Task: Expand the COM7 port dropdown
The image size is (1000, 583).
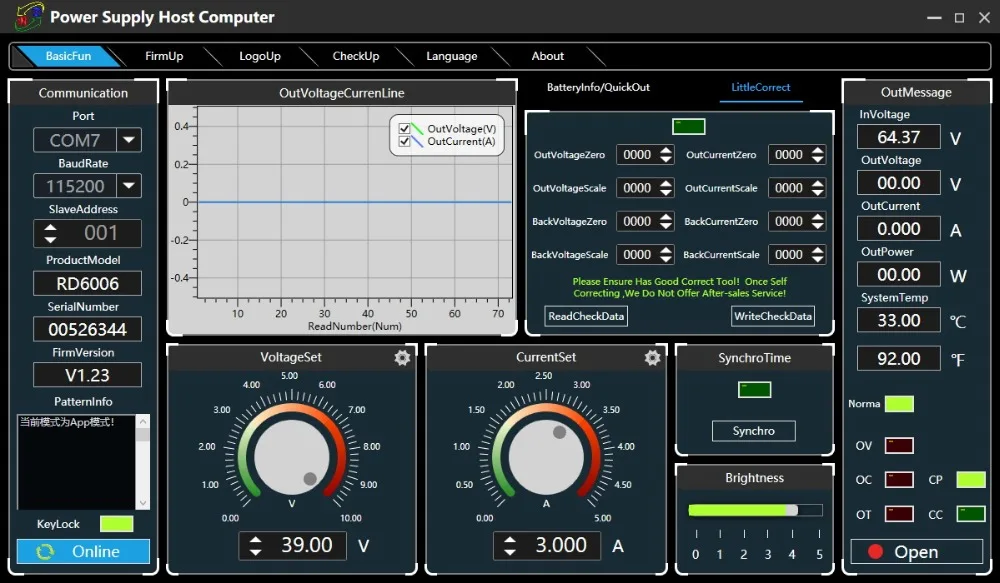Action: click(x=129, y=140)
